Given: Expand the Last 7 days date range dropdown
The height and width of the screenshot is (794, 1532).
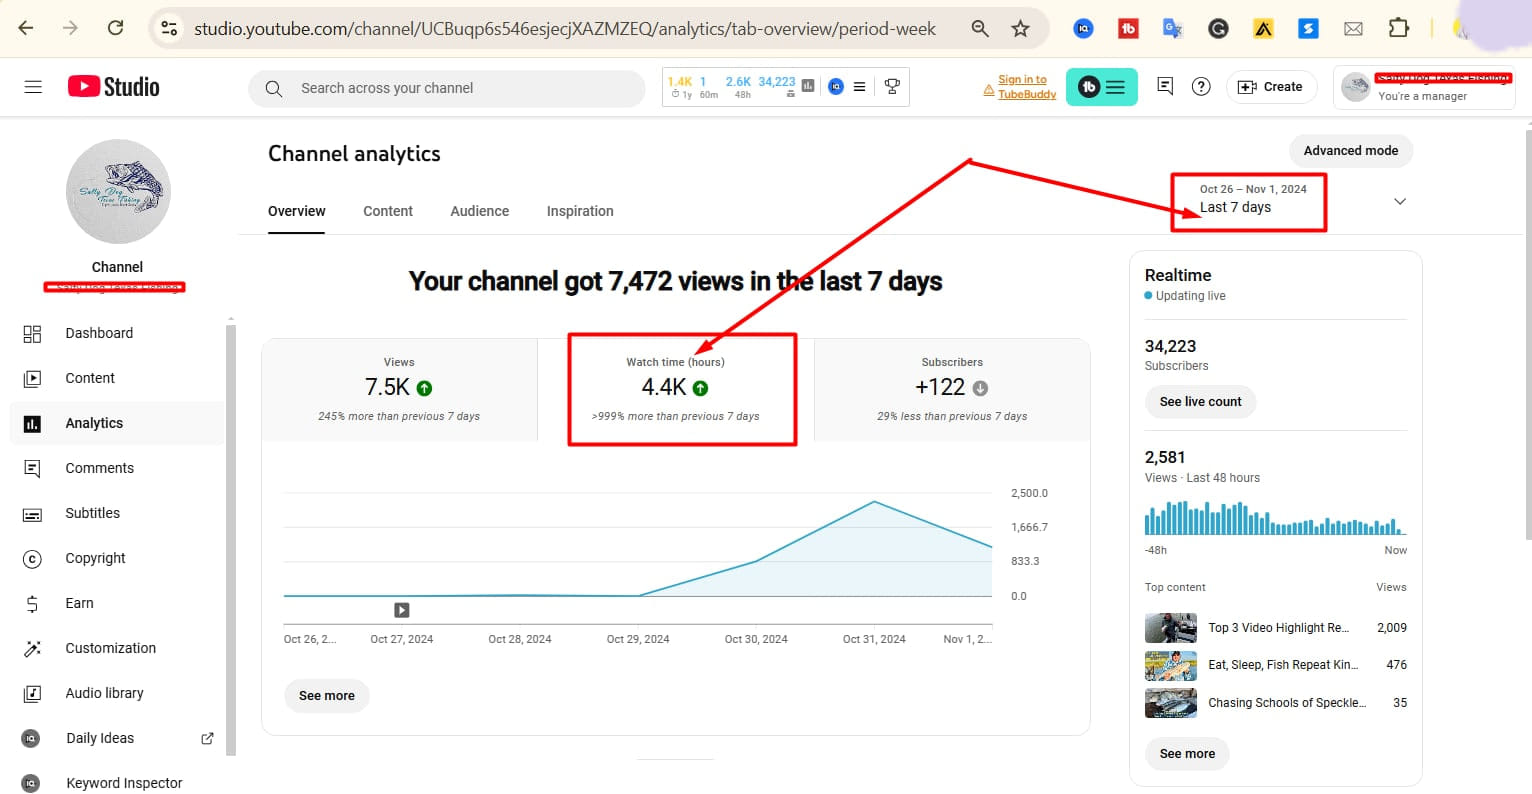Looking at the screenshot, I should point(1399,201).
